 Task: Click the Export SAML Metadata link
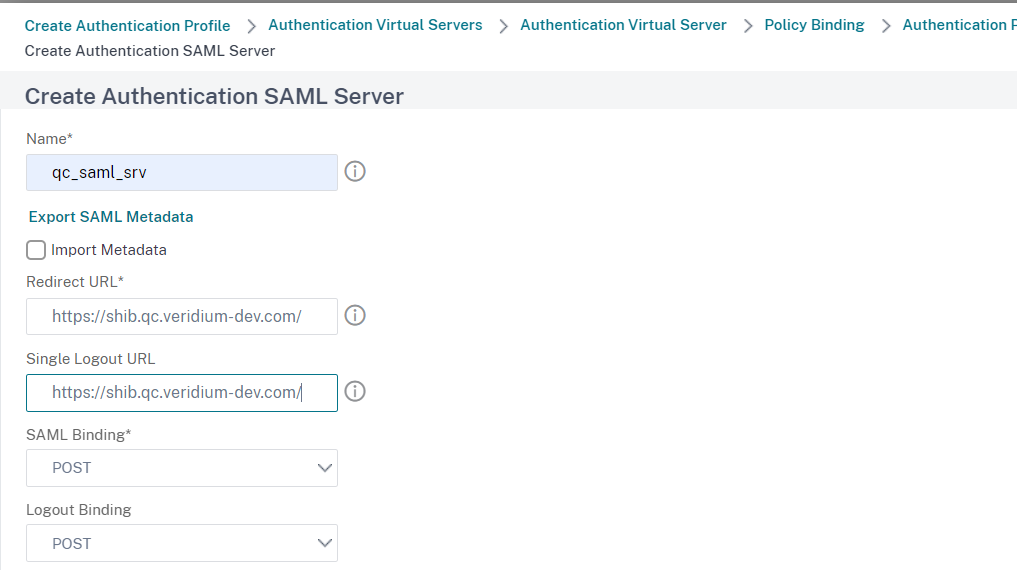tap(111, 217)
